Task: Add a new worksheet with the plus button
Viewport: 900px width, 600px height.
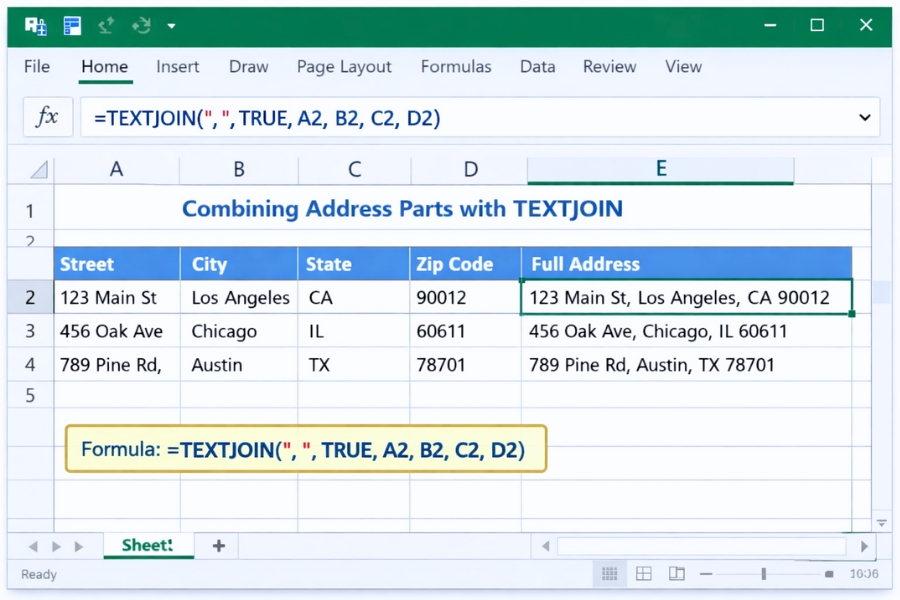Action: (217, 546)
